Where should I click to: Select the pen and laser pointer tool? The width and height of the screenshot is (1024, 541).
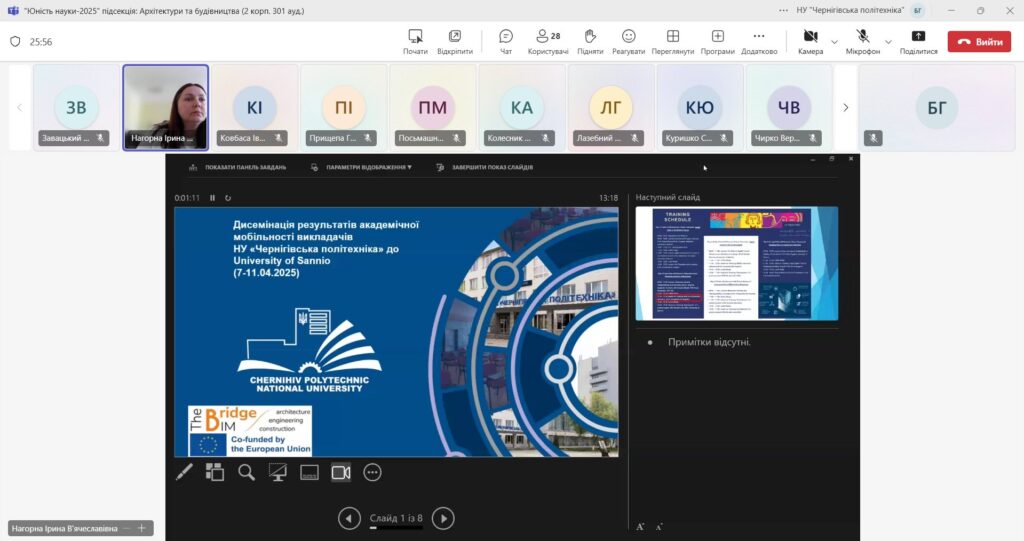tap(185, 472)
